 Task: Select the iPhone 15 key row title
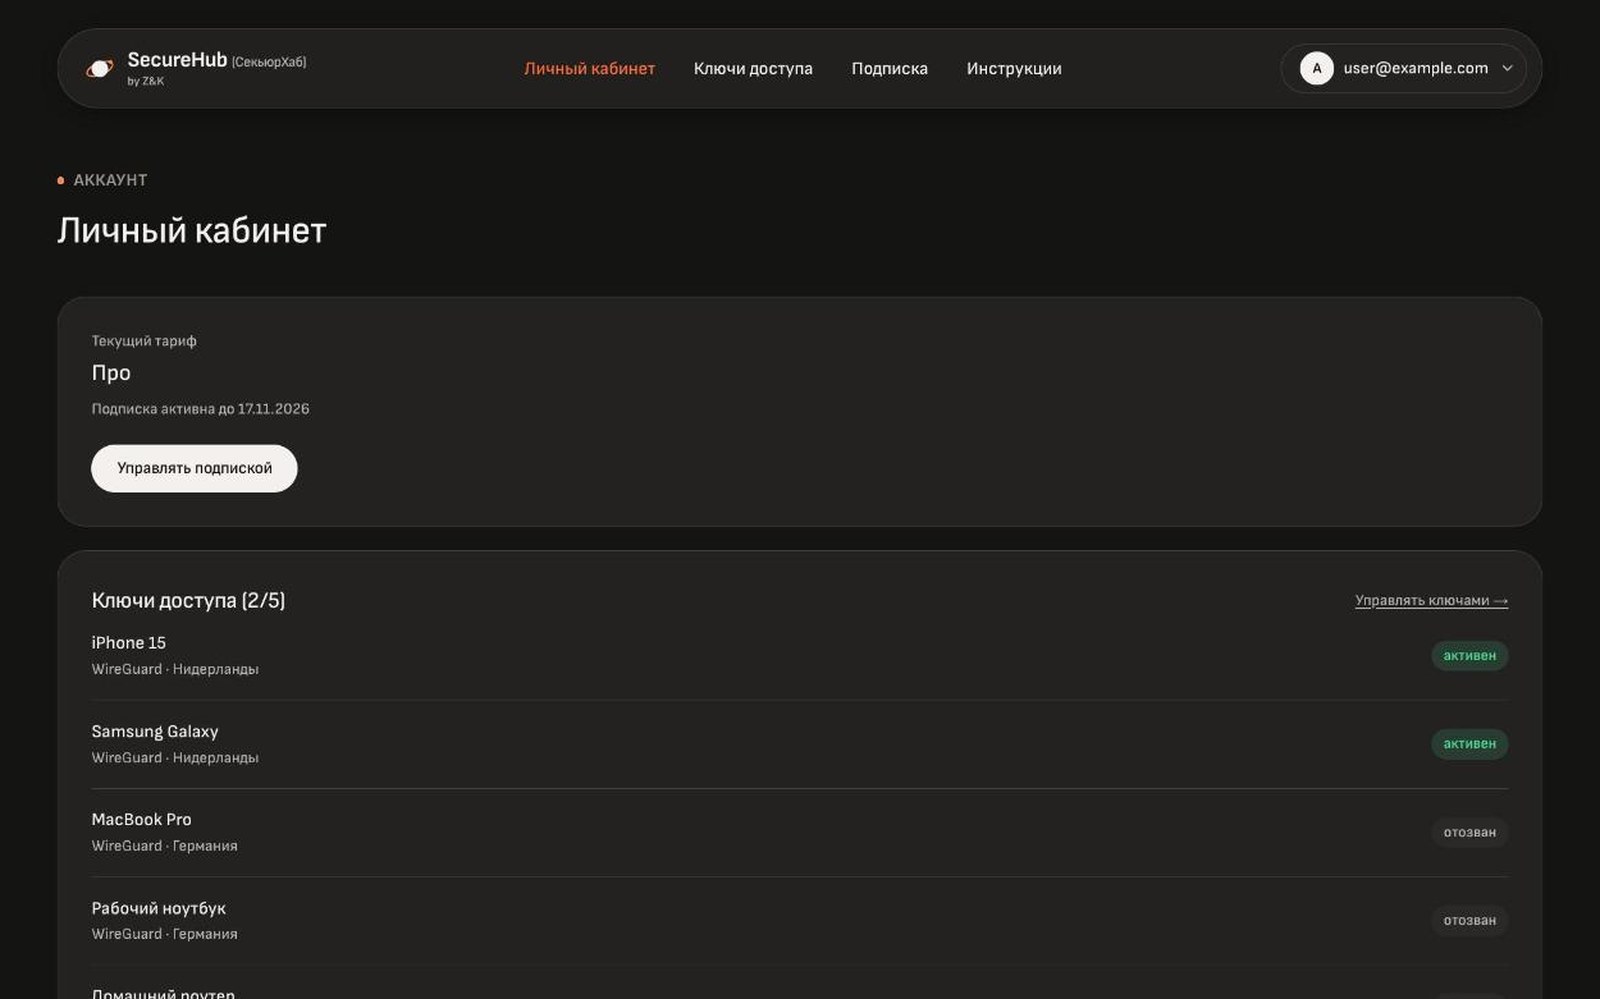click(x=128, y=643)
